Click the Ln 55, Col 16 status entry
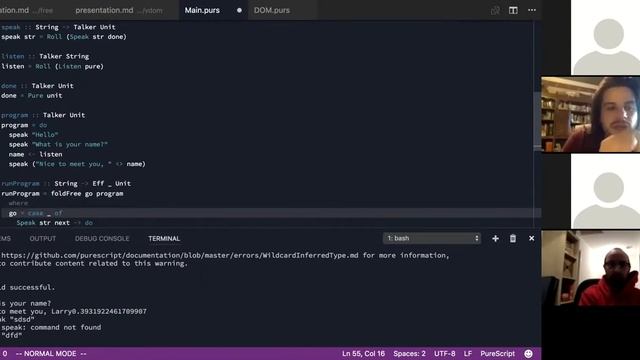Image resolution: width=640 pixels, height=360 pixels. 363,353
